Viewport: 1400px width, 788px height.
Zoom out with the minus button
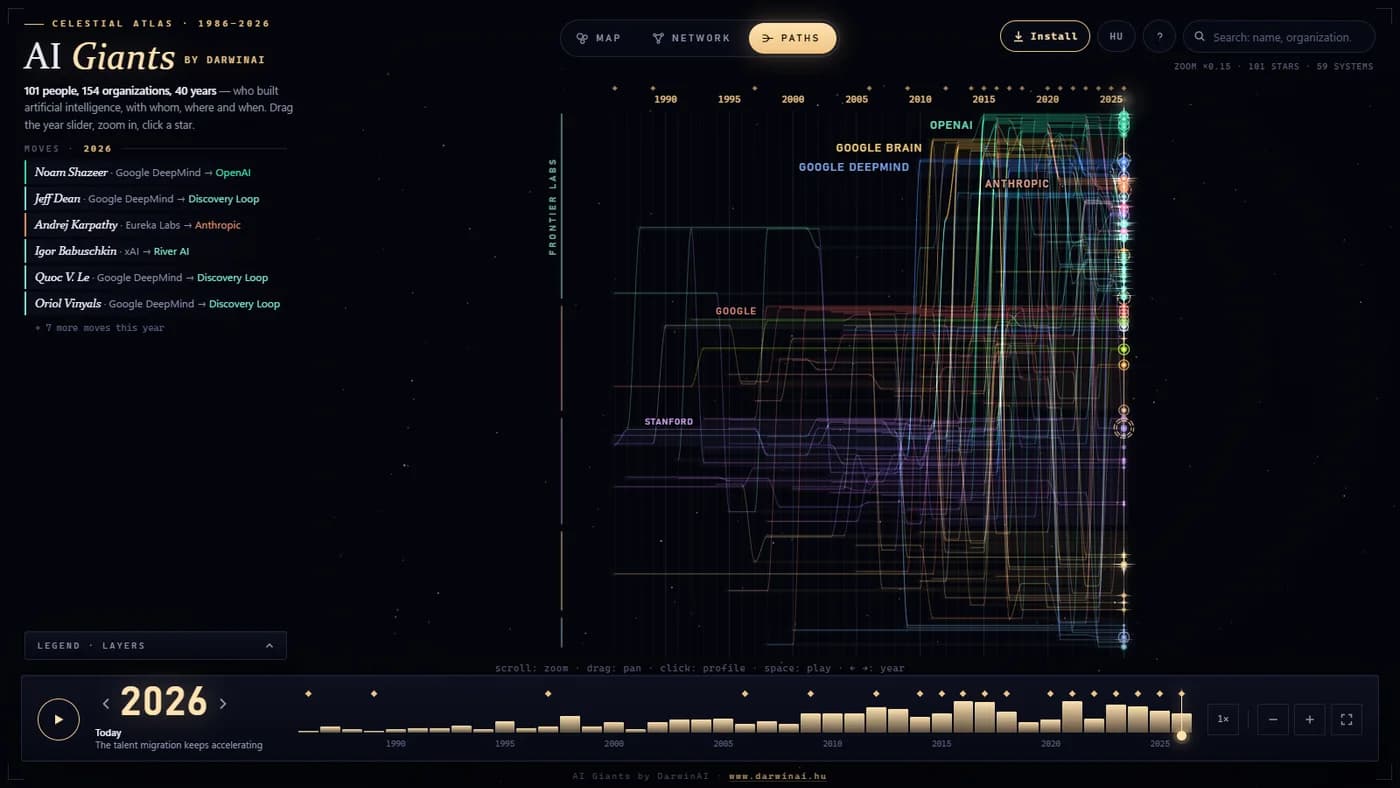[x=1273, y=719]
